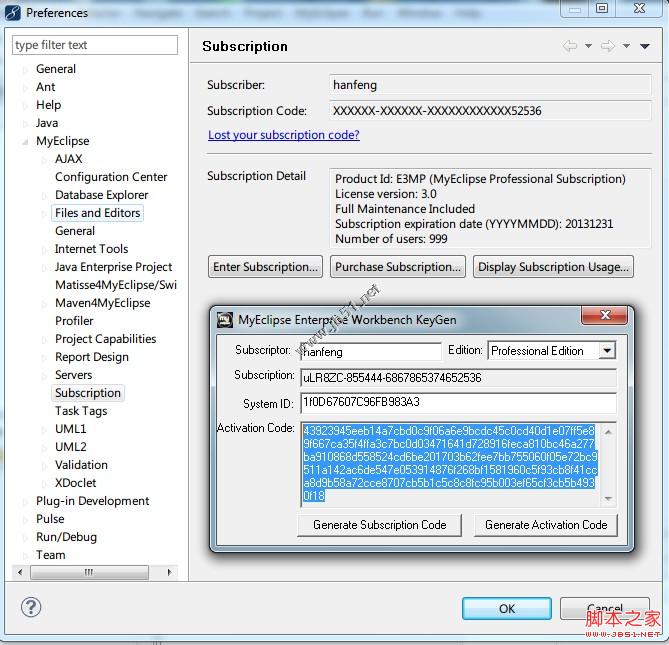Click the Purchase Subscription button

[x=398, y=267]
